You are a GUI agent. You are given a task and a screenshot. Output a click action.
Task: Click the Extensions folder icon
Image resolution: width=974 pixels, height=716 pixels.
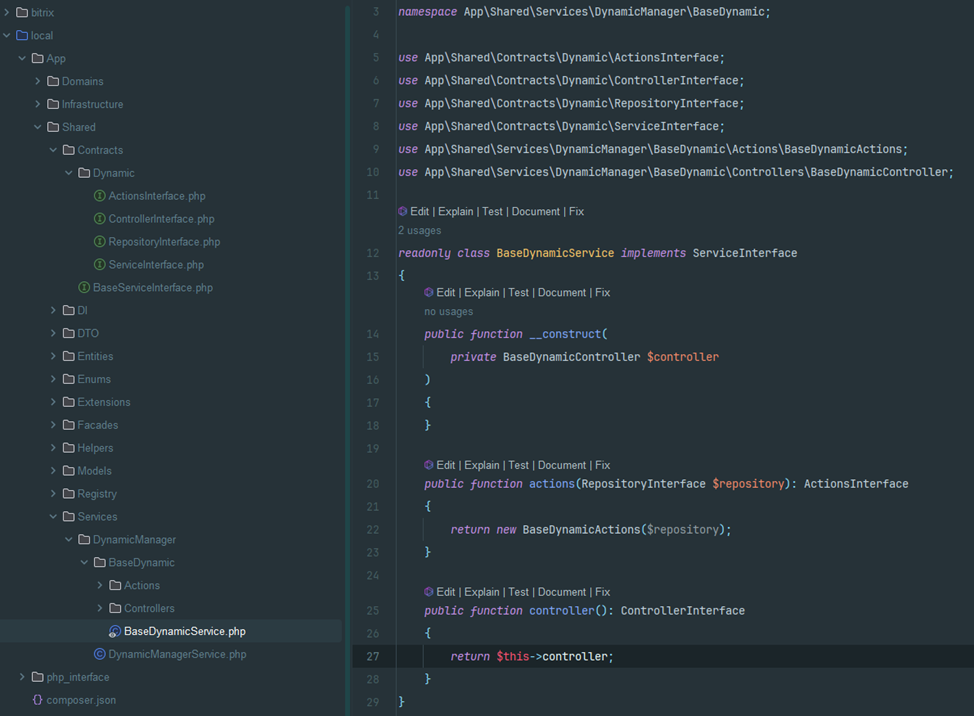click(x=69, y=402)
